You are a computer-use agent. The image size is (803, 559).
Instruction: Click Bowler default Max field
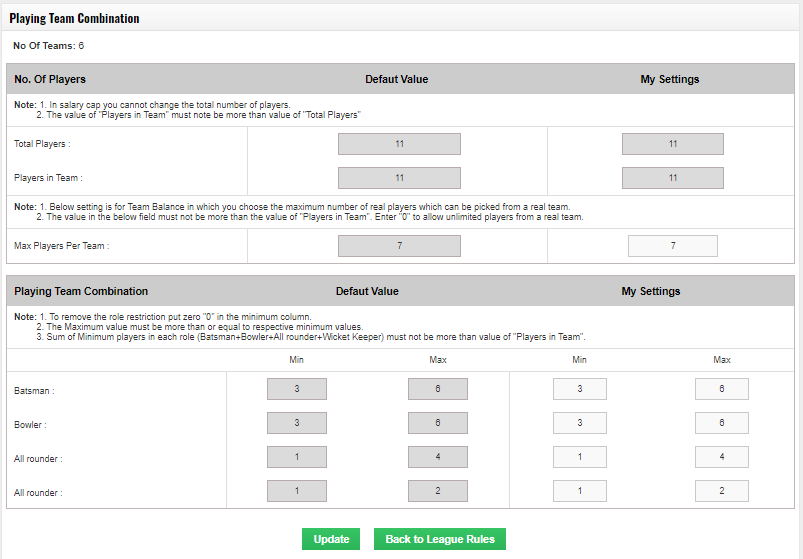pyautogui.click(x=438, y=423)
